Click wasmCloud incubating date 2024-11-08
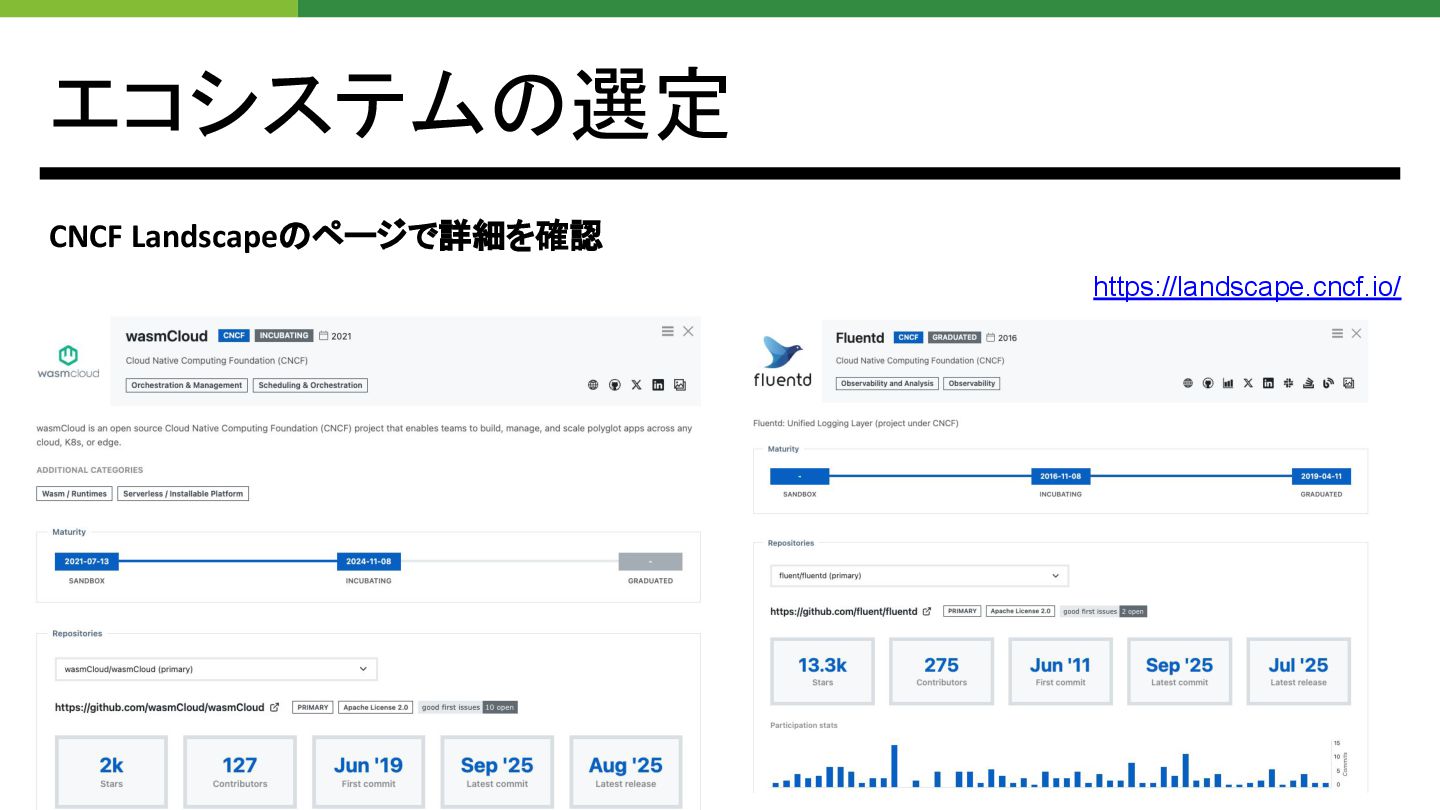The height and width of the screenshot is (810, 1440). (x=368, y=561)
